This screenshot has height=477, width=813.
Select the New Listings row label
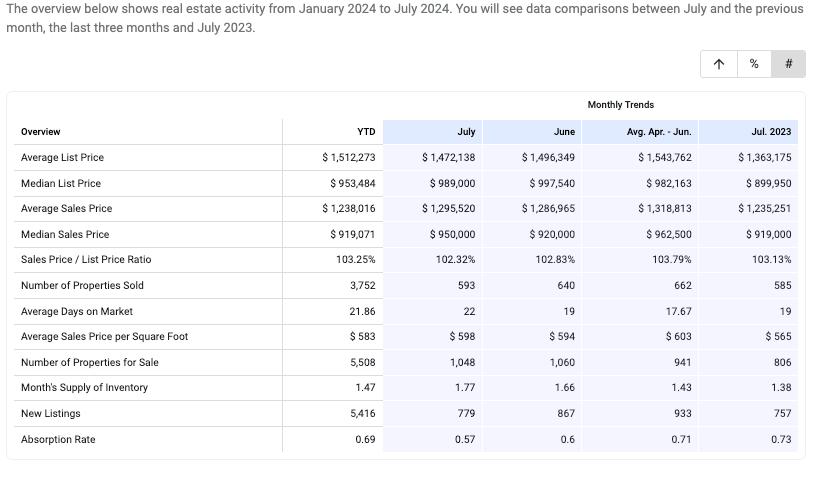point(51,414)
